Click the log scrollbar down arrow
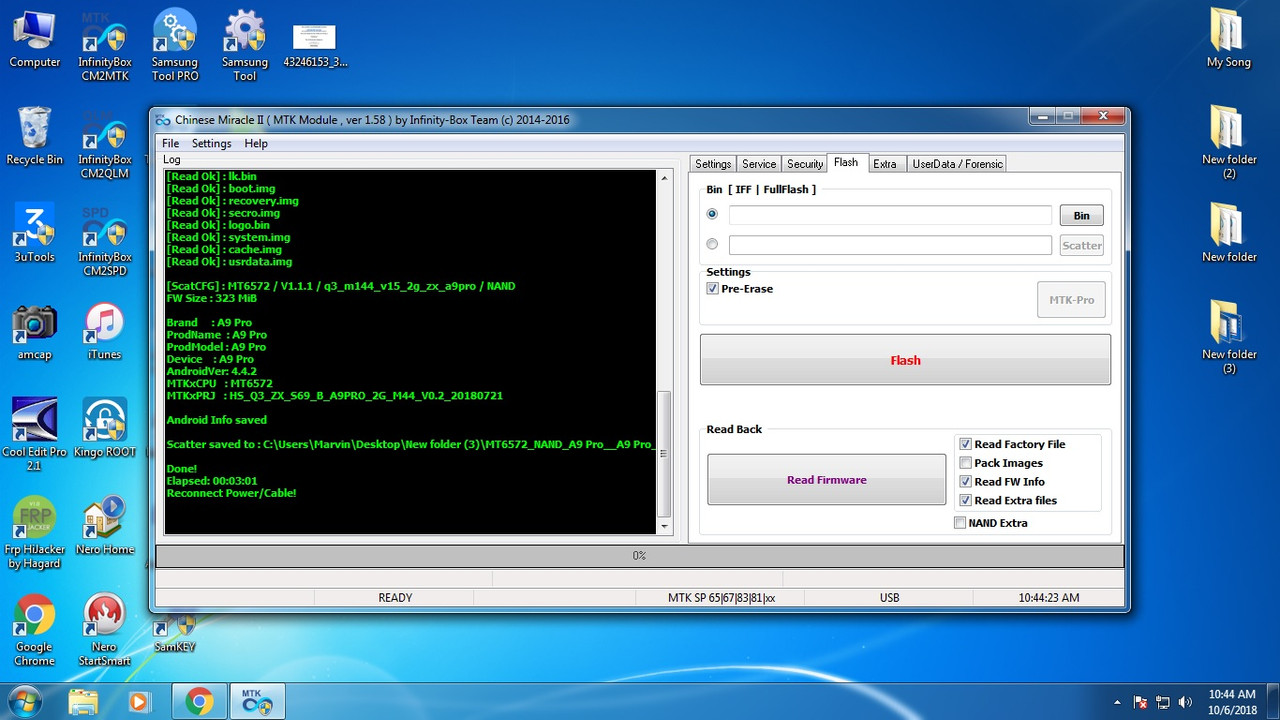Viewport: 1280px width, 720px height. click(x=665, y=525)
